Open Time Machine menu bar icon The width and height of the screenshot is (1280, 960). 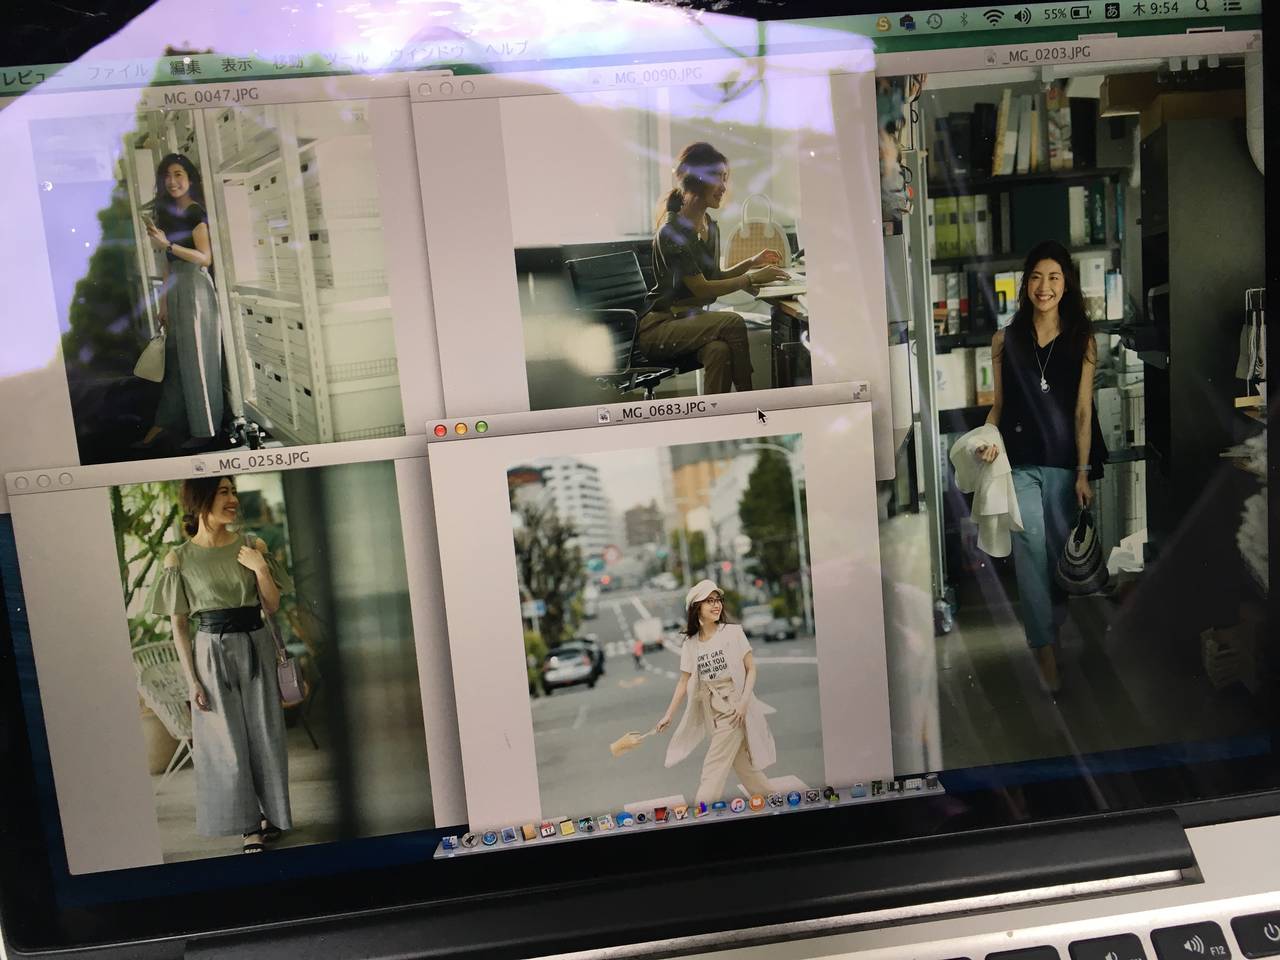click(933, 20)
